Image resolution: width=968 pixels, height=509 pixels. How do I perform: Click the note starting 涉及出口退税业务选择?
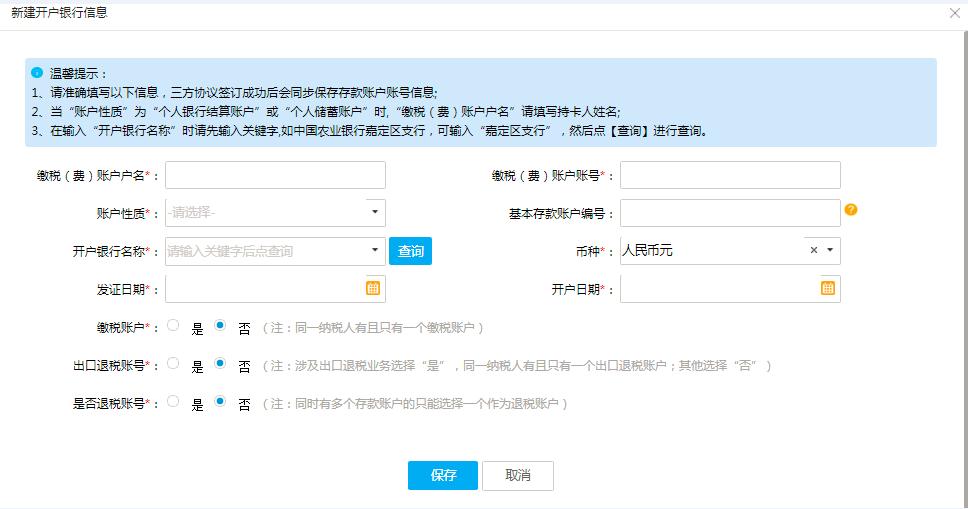click(517, 366)
